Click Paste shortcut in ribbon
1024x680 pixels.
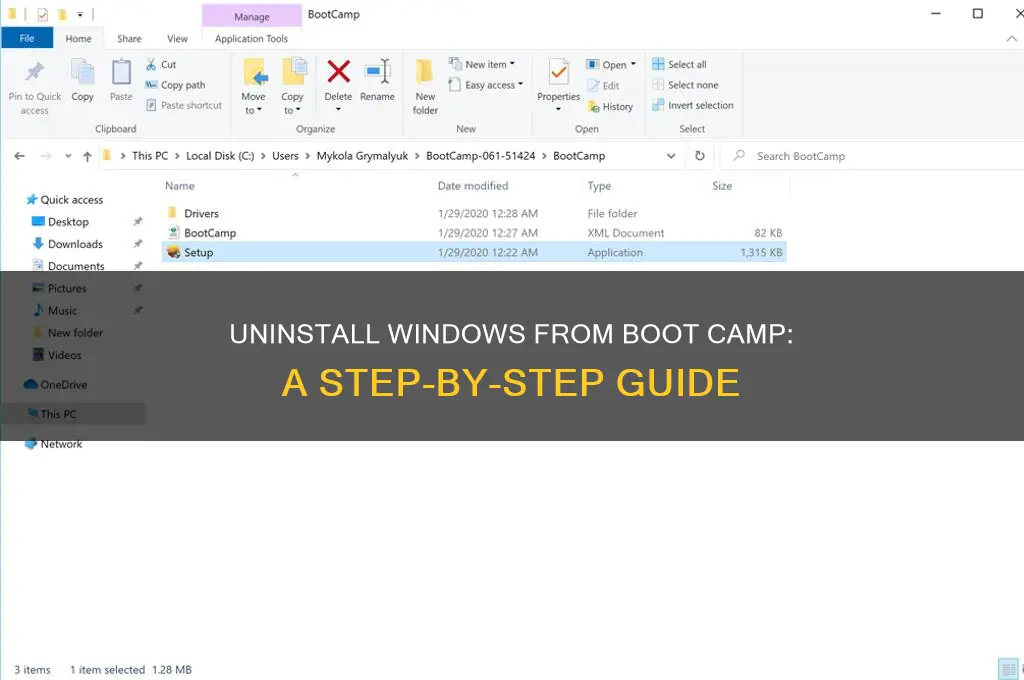coord(184,105)
